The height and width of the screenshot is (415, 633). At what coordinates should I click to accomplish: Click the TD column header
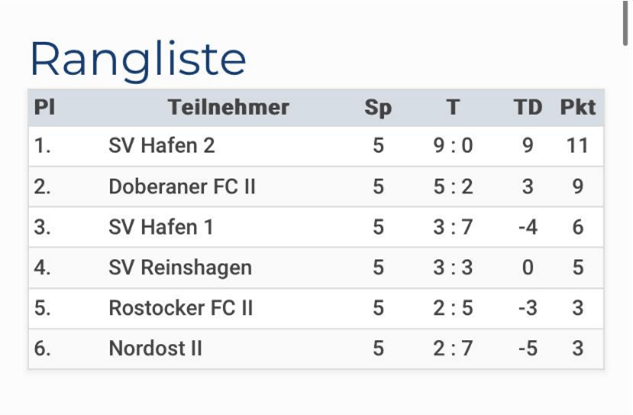click(528, 107)
